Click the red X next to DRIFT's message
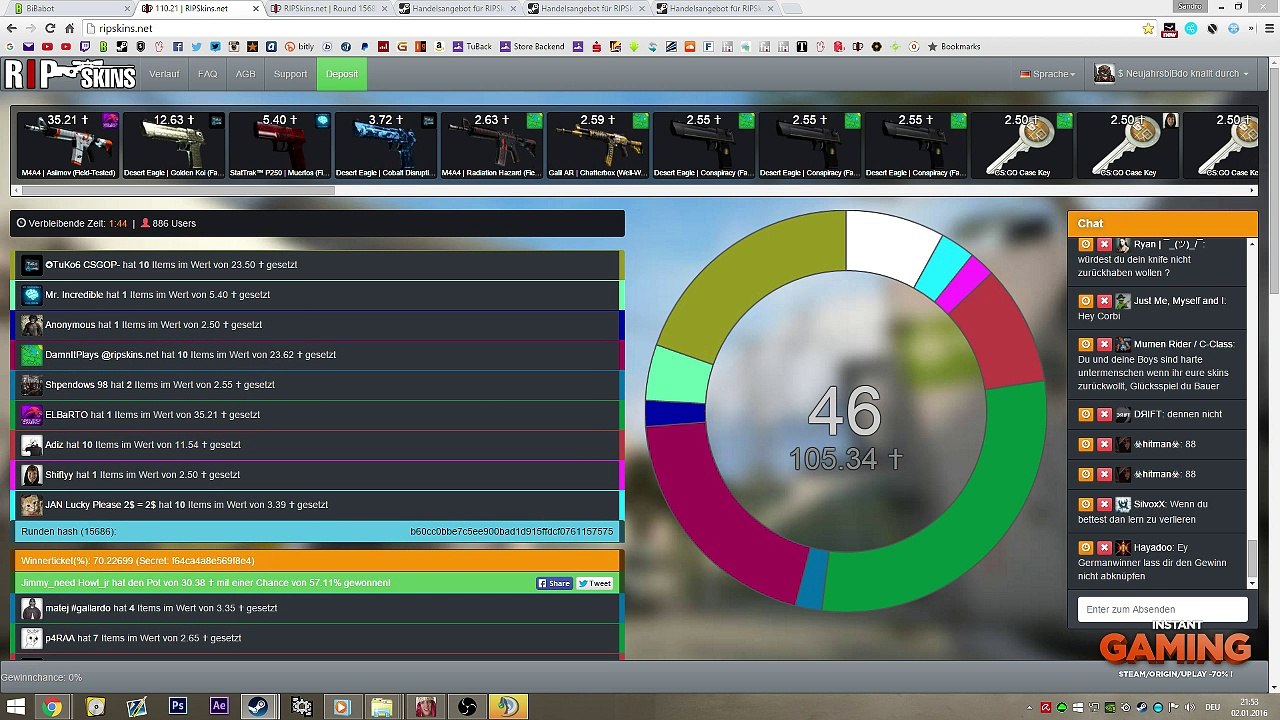 1104,414
